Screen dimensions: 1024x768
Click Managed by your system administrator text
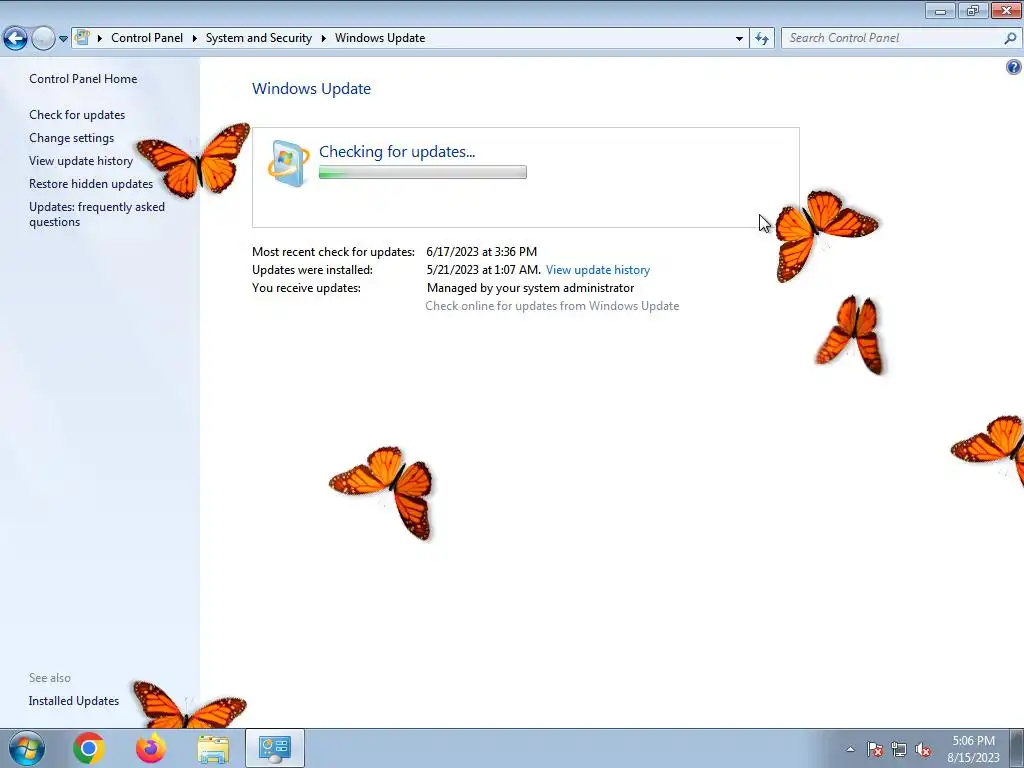[530, 288]
